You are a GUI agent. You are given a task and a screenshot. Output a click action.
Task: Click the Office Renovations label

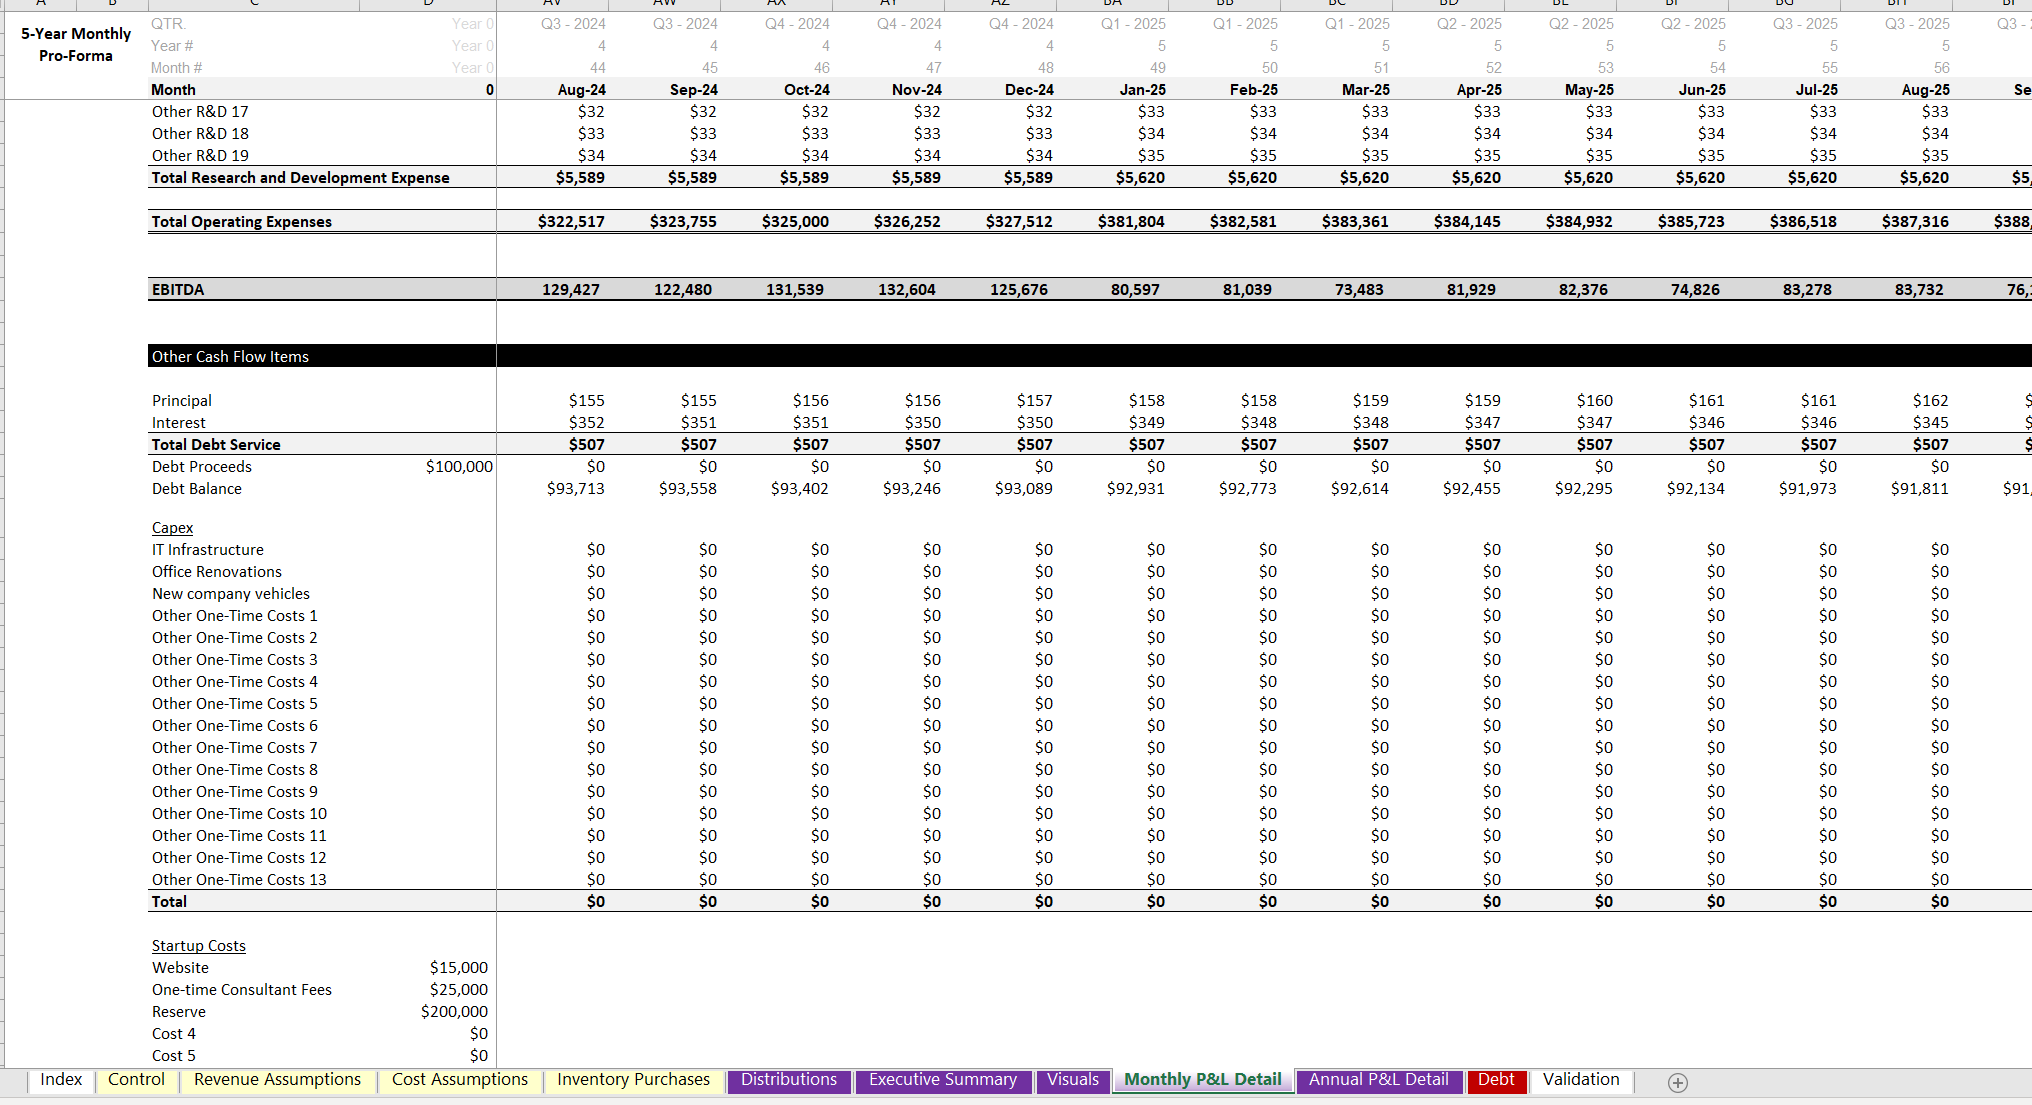[x=217, y=572]
